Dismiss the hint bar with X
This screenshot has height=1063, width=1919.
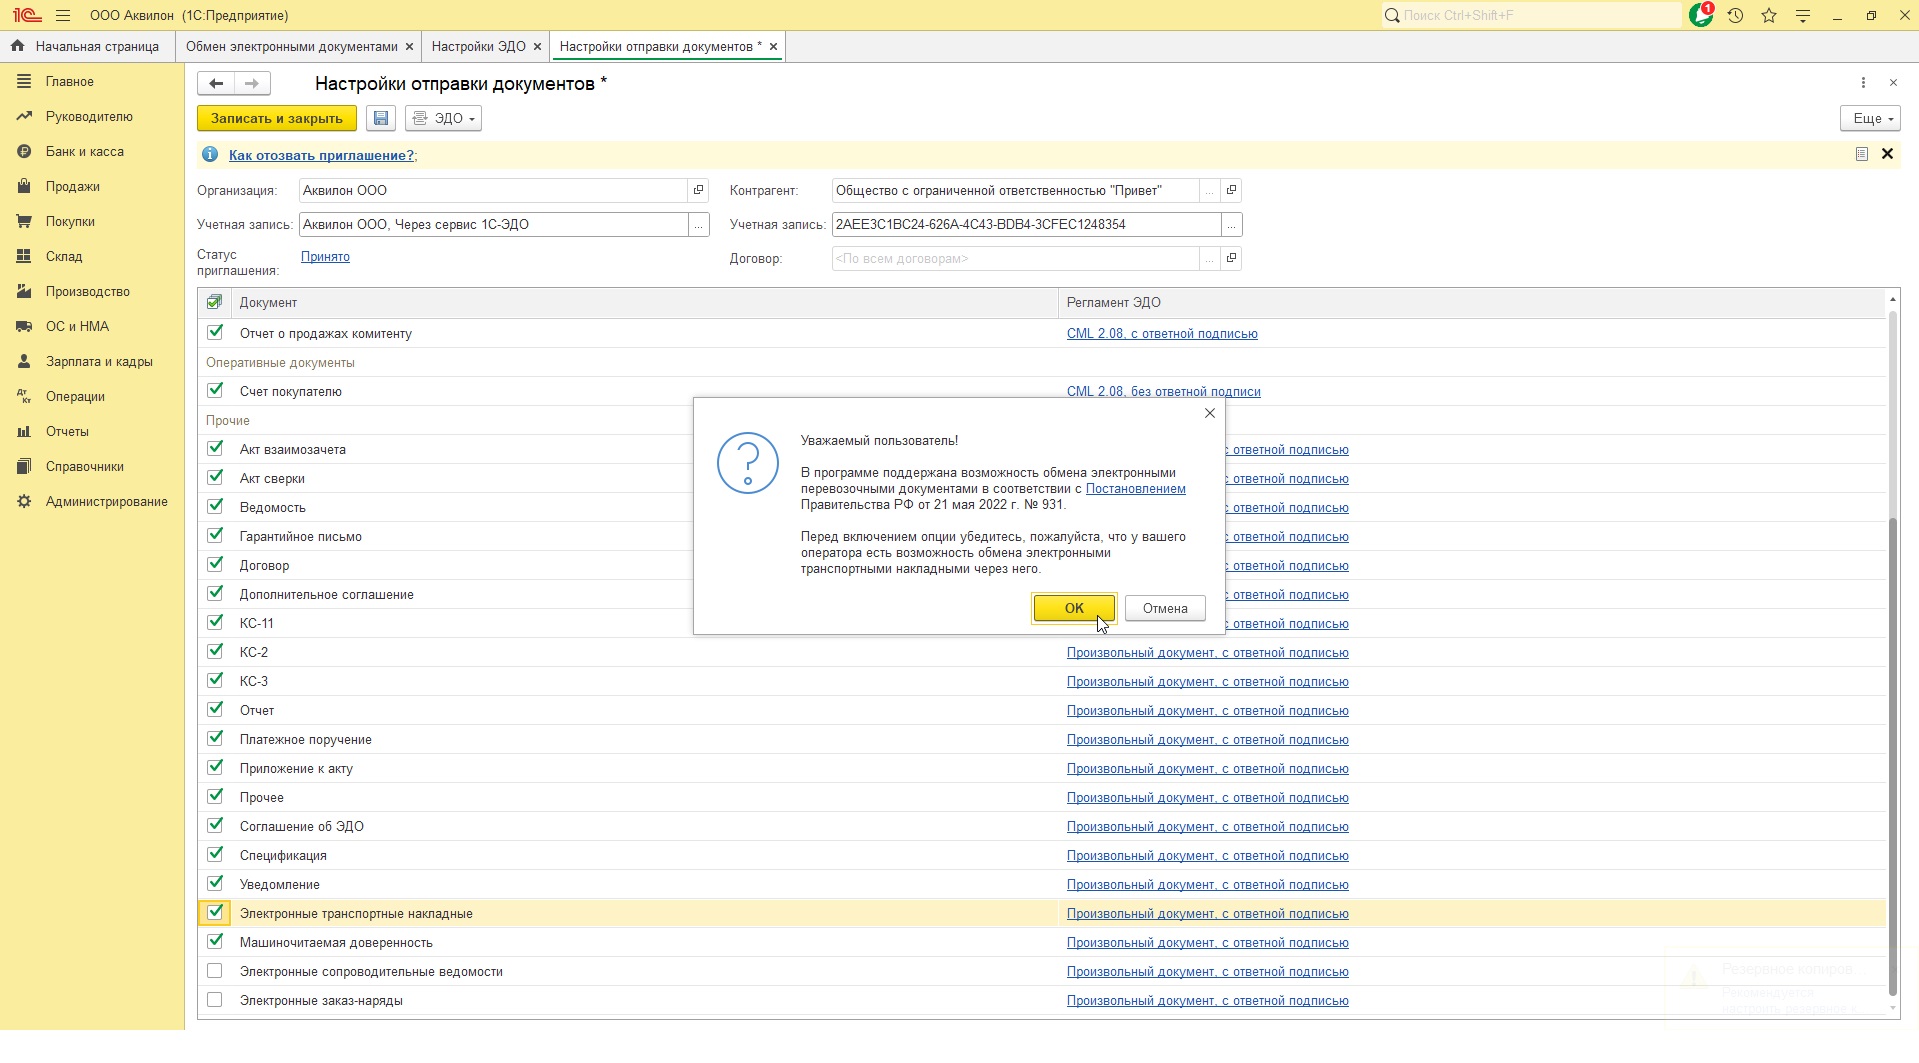coord(1888,154)
